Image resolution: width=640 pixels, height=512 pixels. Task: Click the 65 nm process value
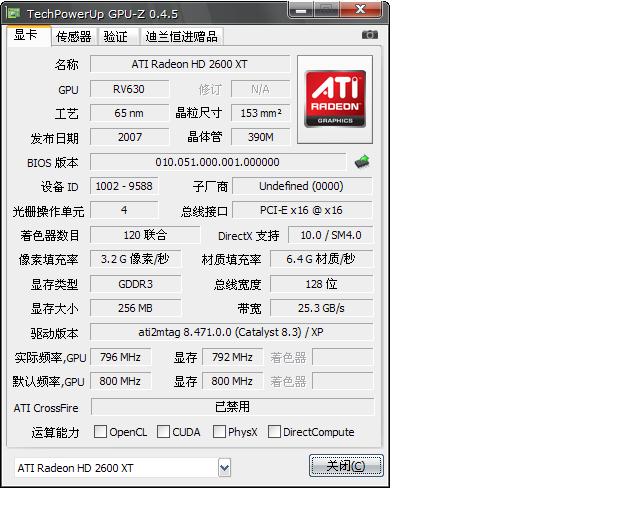pos(129,113)
